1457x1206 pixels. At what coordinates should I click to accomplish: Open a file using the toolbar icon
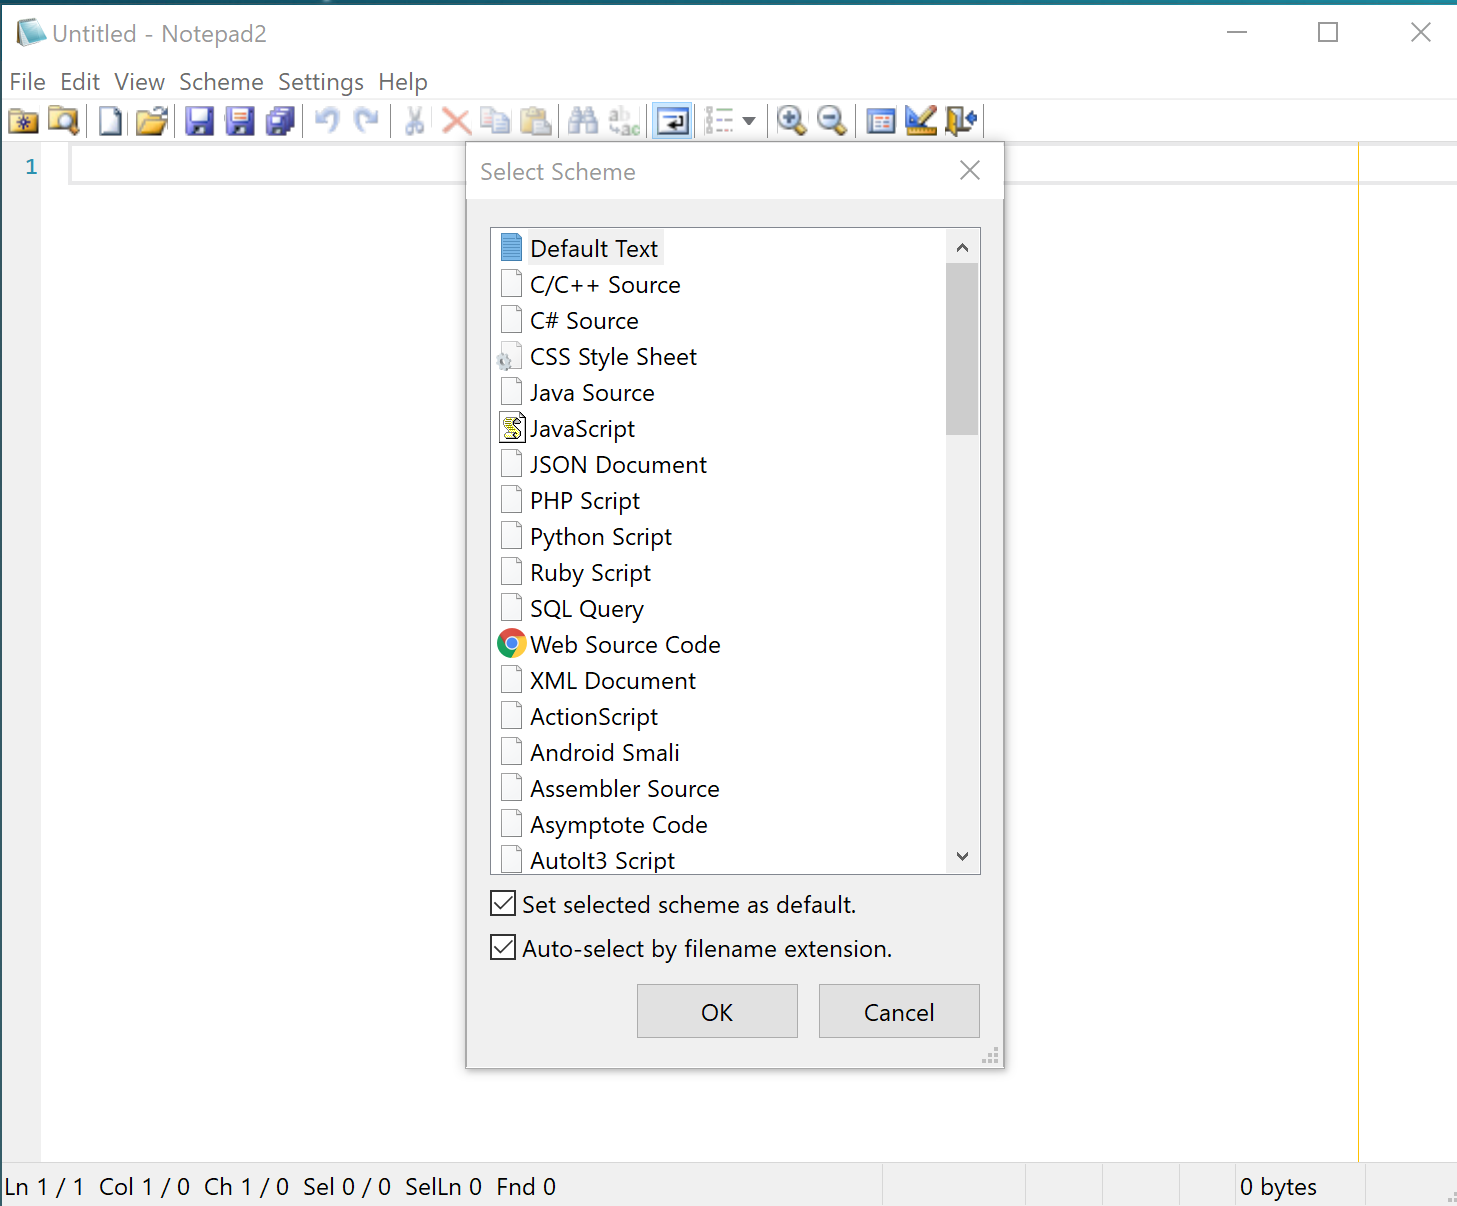coord(152,120)
